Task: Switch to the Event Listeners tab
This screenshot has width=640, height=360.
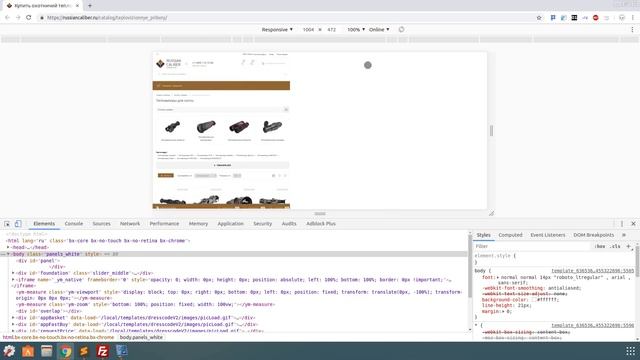Action: 548,235
